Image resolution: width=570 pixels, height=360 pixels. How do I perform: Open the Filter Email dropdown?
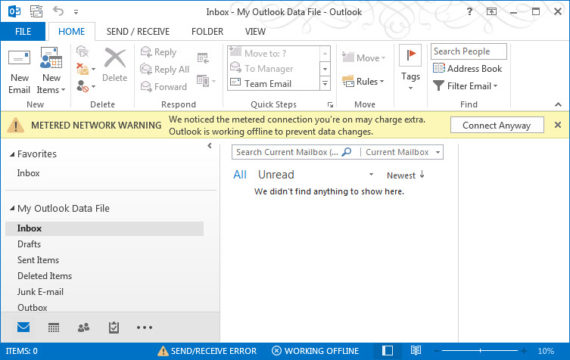point(465,86)
